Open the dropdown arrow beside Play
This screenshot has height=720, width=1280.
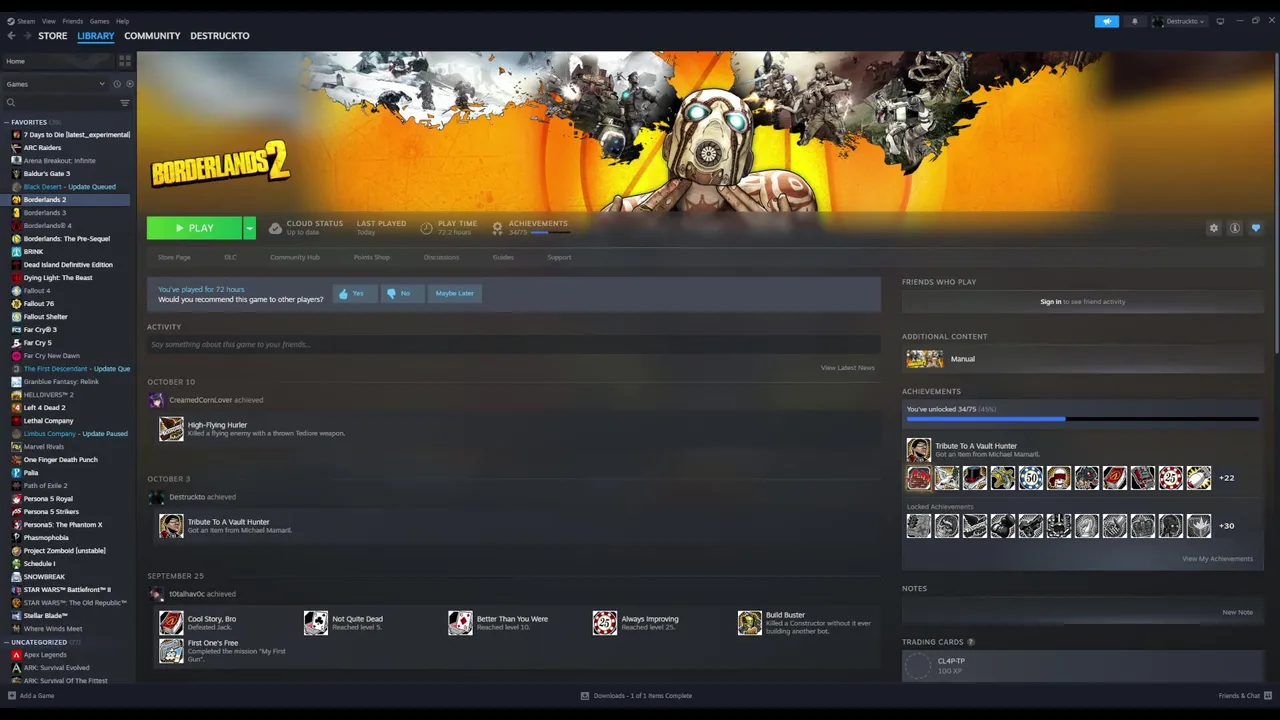tap(249, 228)
